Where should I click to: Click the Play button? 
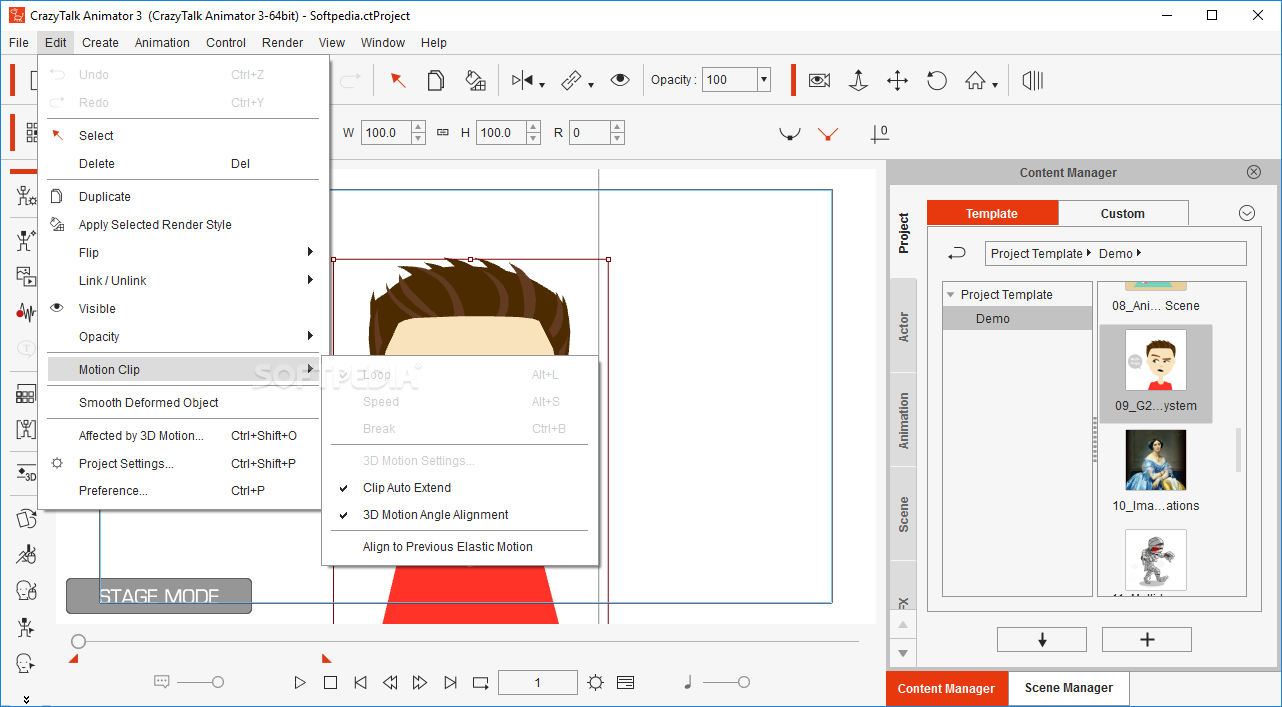(x=300, y=683)
